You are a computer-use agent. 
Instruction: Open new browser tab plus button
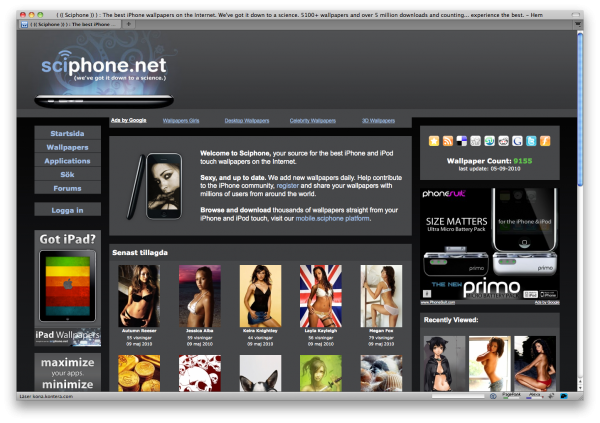tap(129, 24)
